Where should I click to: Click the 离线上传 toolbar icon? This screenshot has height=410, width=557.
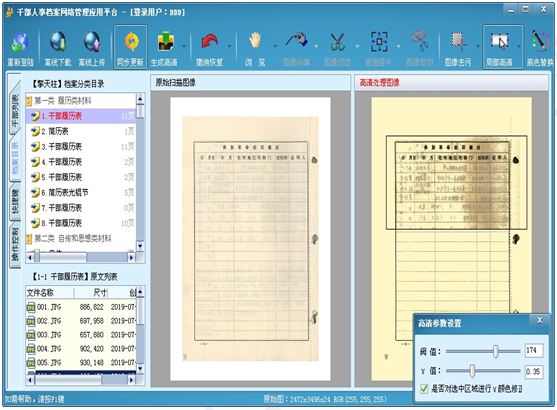pyautogui.click(x=92, y=42)
